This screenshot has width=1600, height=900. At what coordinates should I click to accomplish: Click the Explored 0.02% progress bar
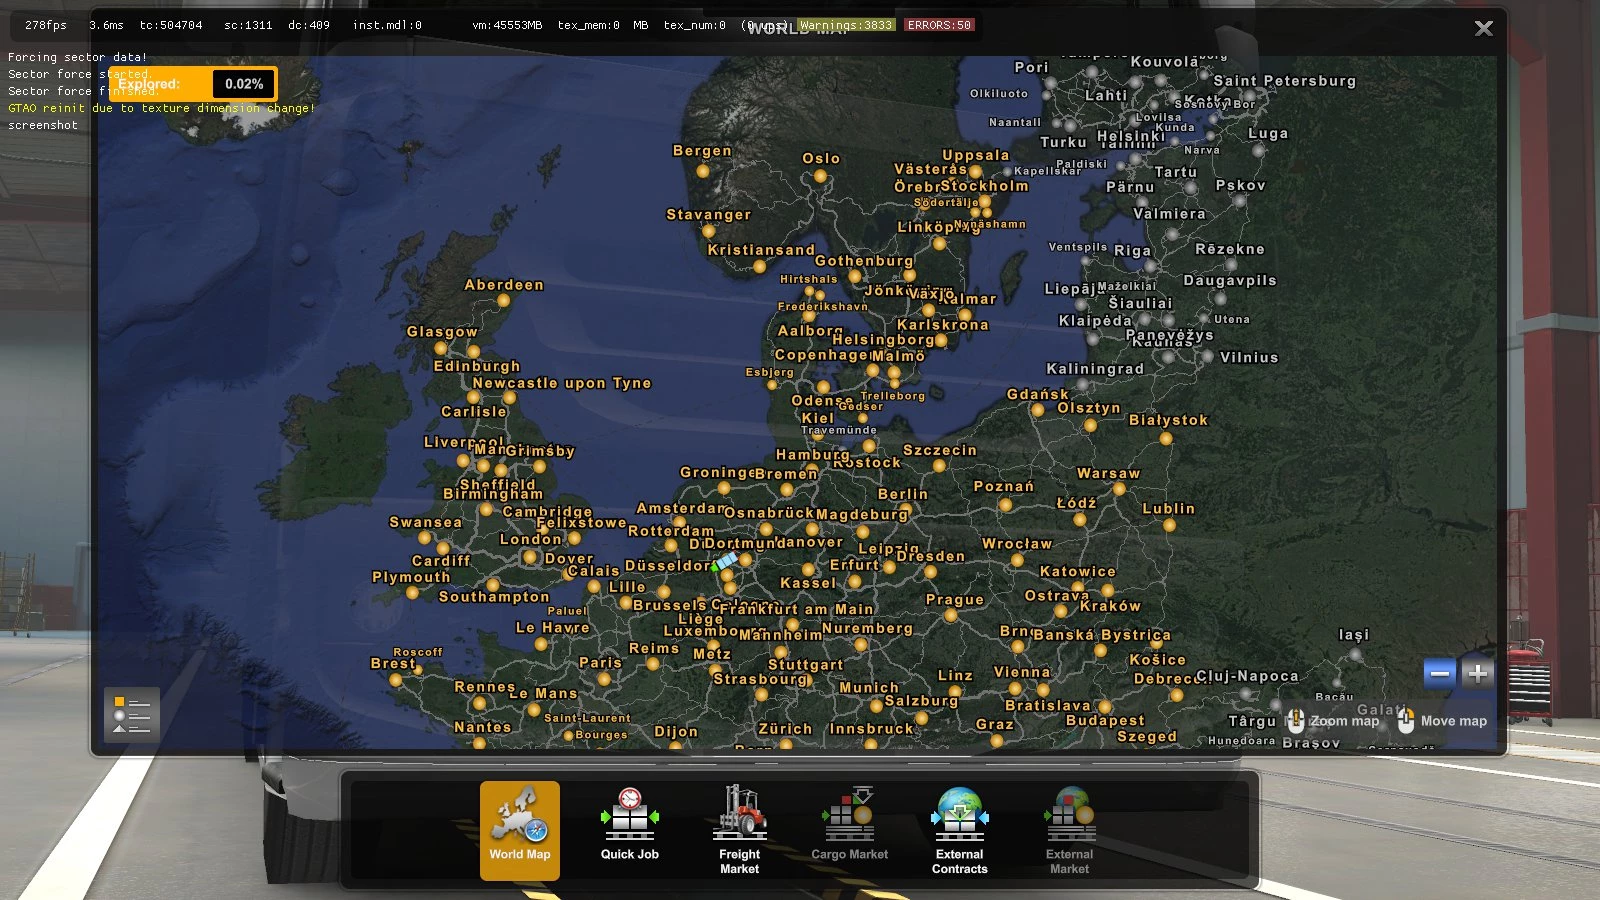pyautogui.click(x=196, y=84)
